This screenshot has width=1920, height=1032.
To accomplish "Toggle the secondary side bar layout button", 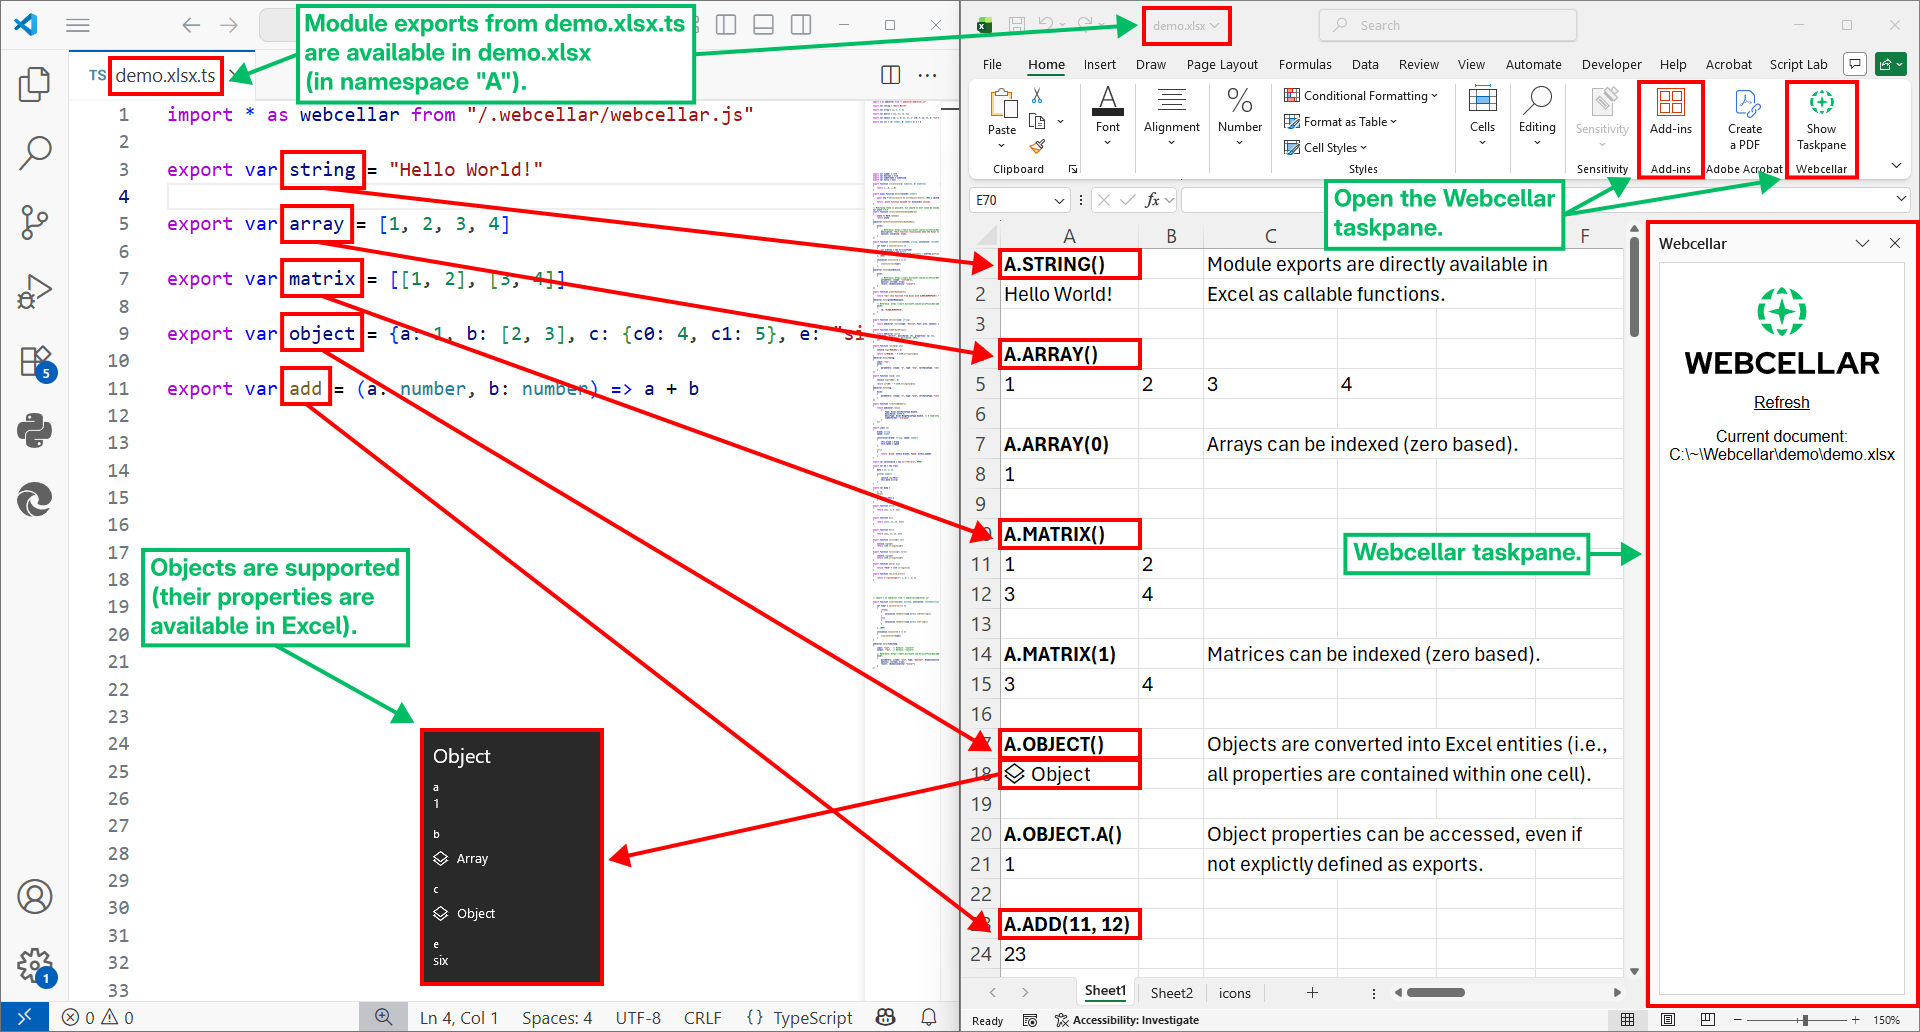I will (801, 25).
